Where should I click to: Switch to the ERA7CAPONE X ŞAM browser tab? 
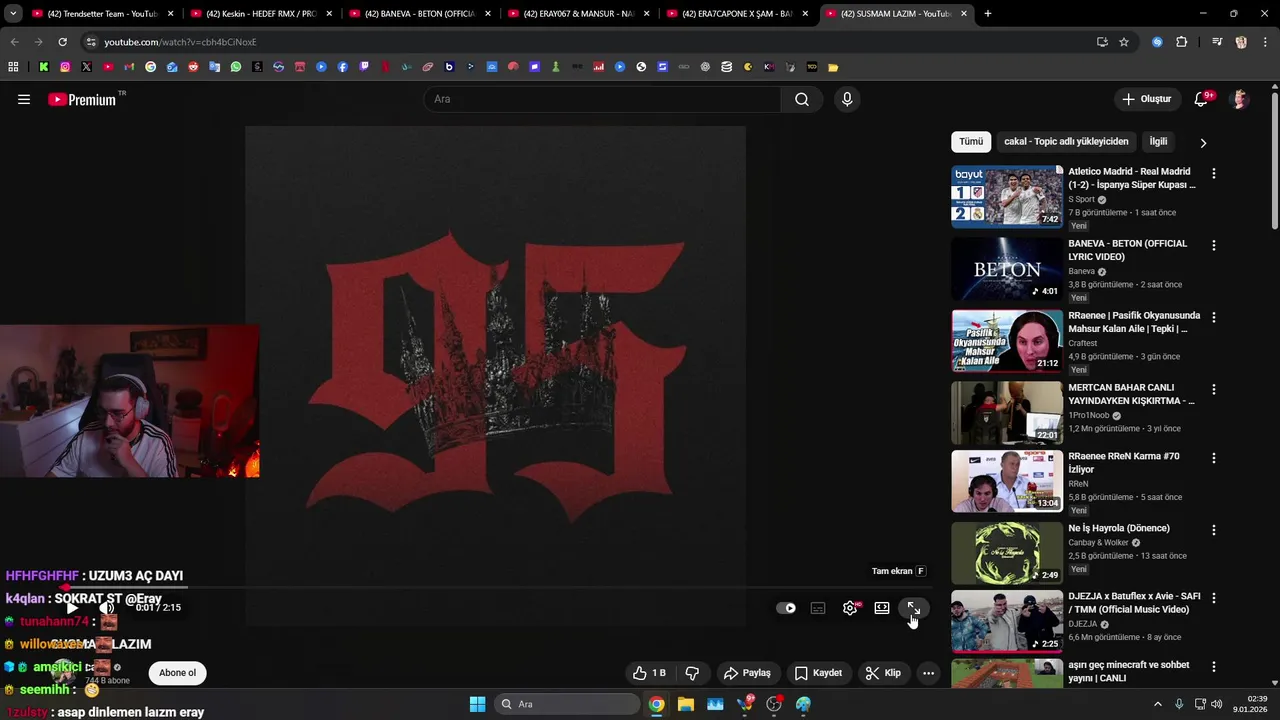click(737, 14)
